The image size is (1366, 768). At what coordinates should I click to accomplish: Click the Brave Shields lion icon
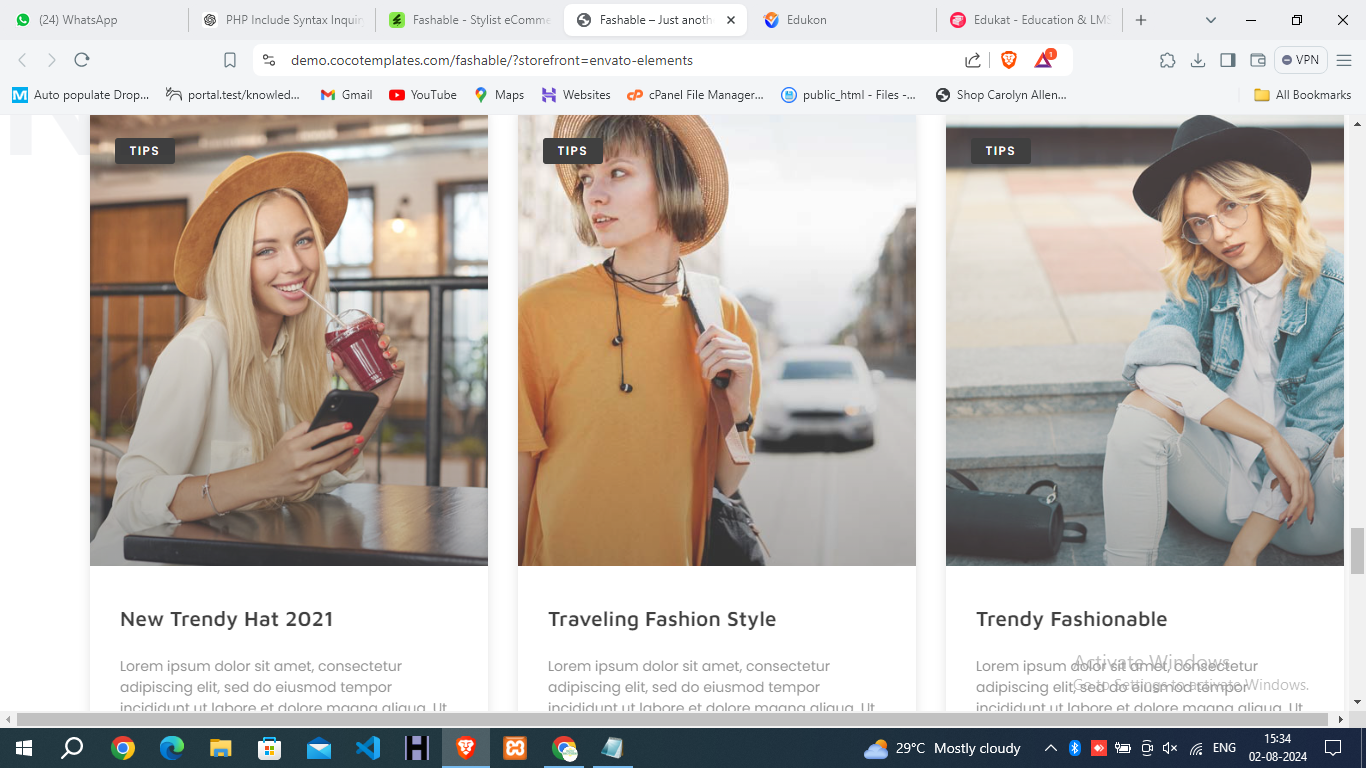click(1009, 60)
